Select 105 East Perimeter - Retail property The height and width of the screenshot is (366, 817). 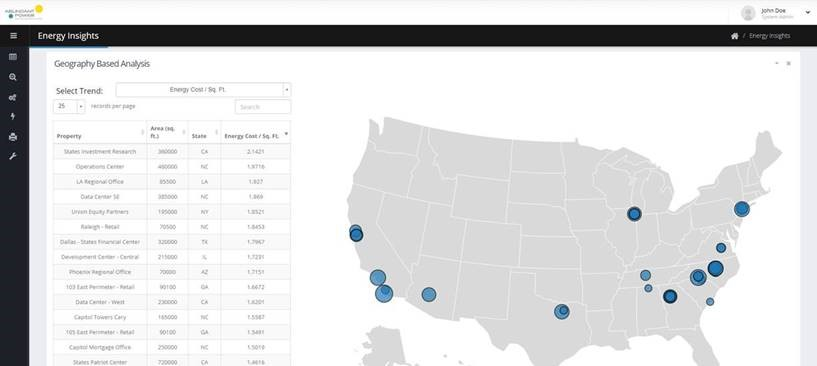pos(100,332)
